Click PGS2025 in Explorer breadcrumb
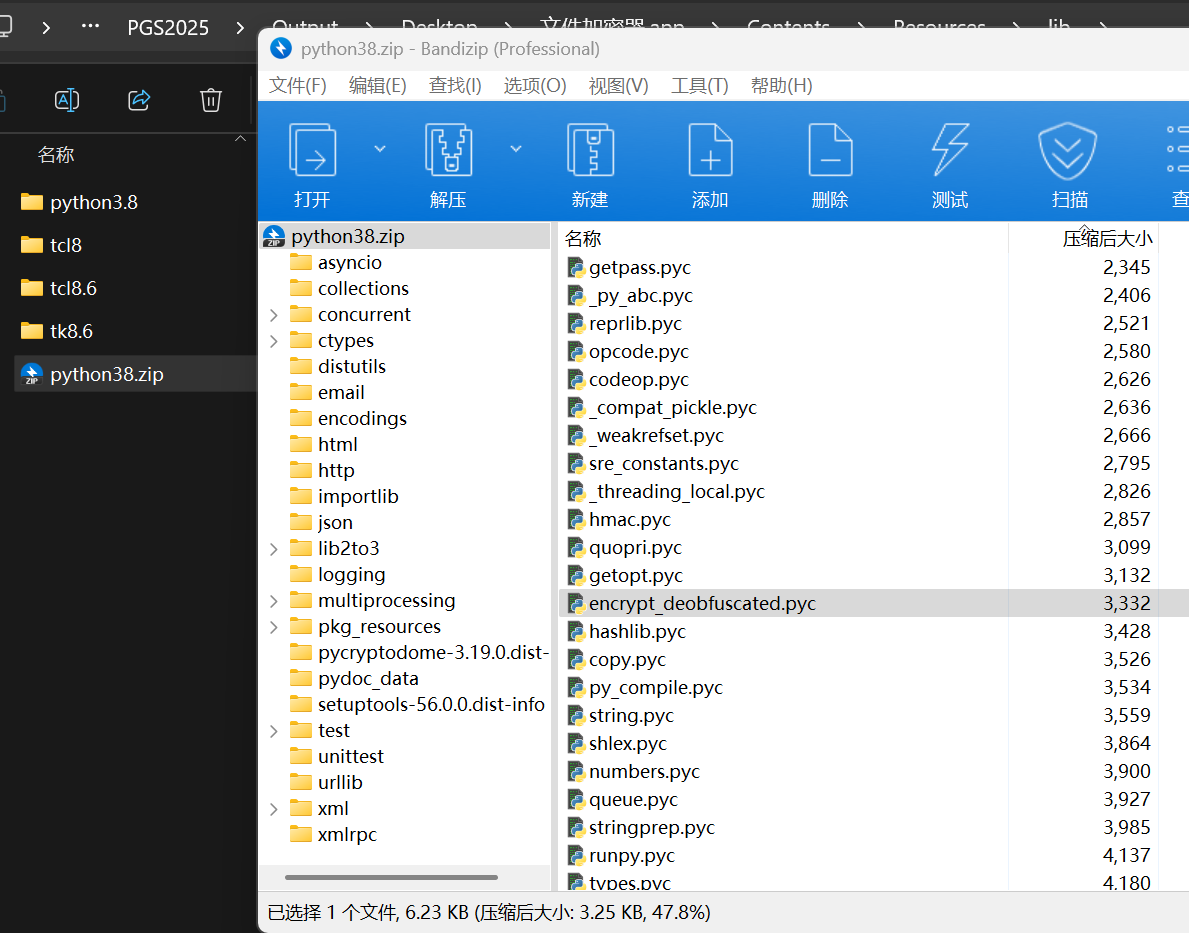 click(168, 28)
